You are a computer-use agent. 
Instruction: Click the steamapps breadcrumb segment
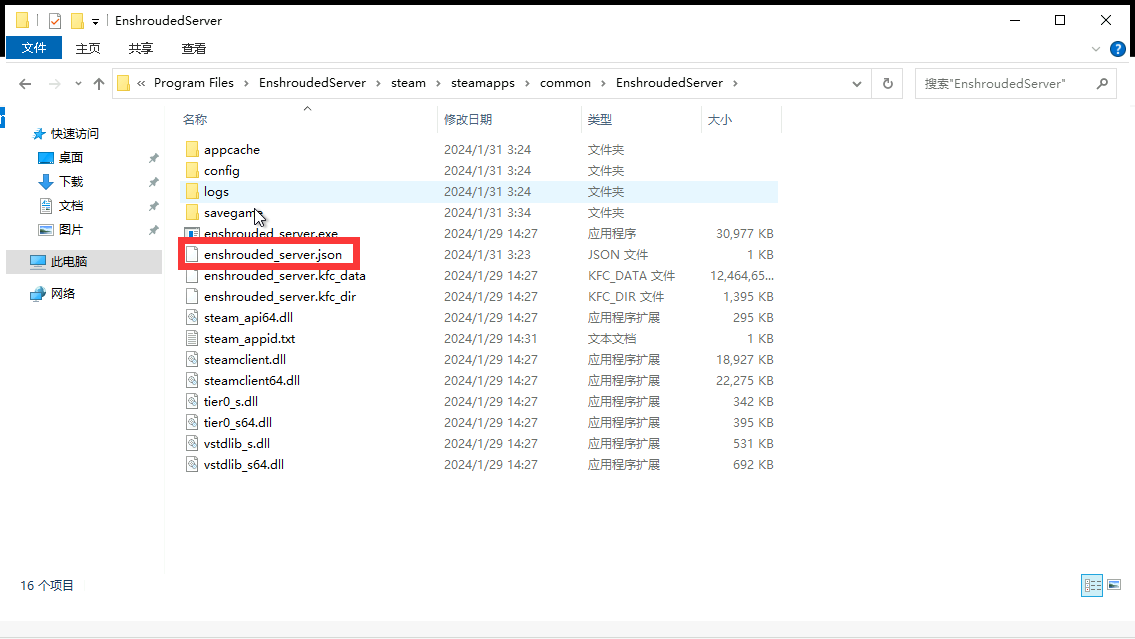coord(483,83)
